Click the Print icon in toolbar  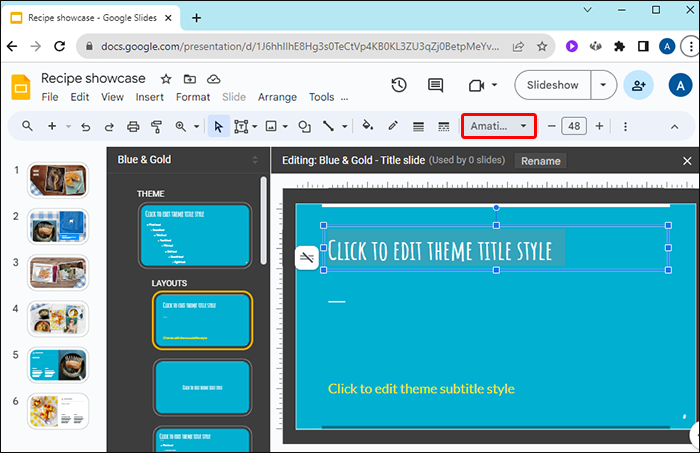point(133,126)
